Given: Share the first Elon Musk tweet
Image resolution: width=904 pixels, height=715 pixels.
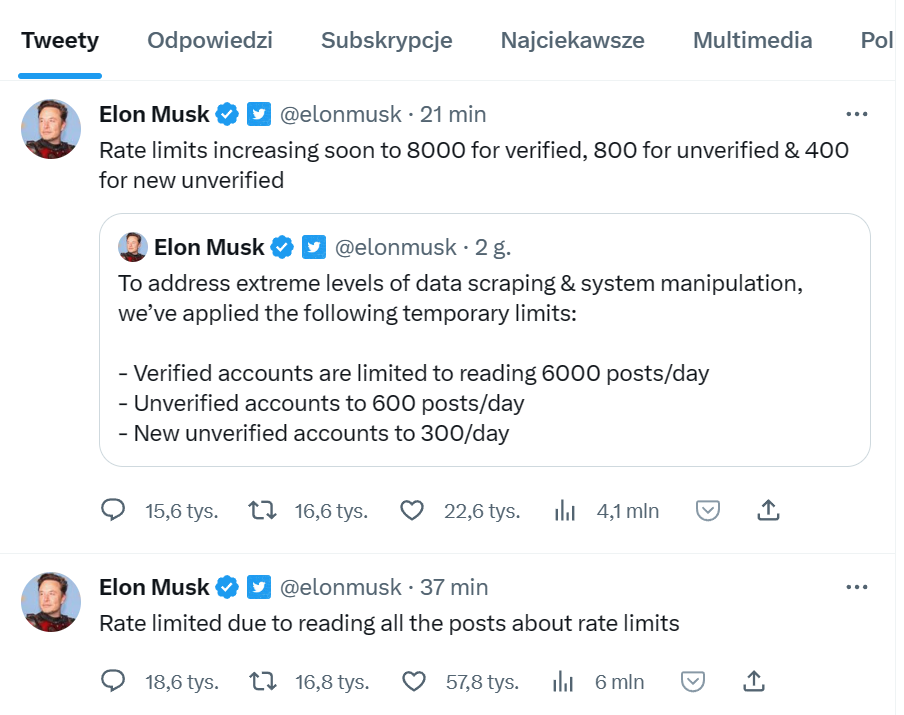Looking at the screenshot, I should click(x=767, y=511).
